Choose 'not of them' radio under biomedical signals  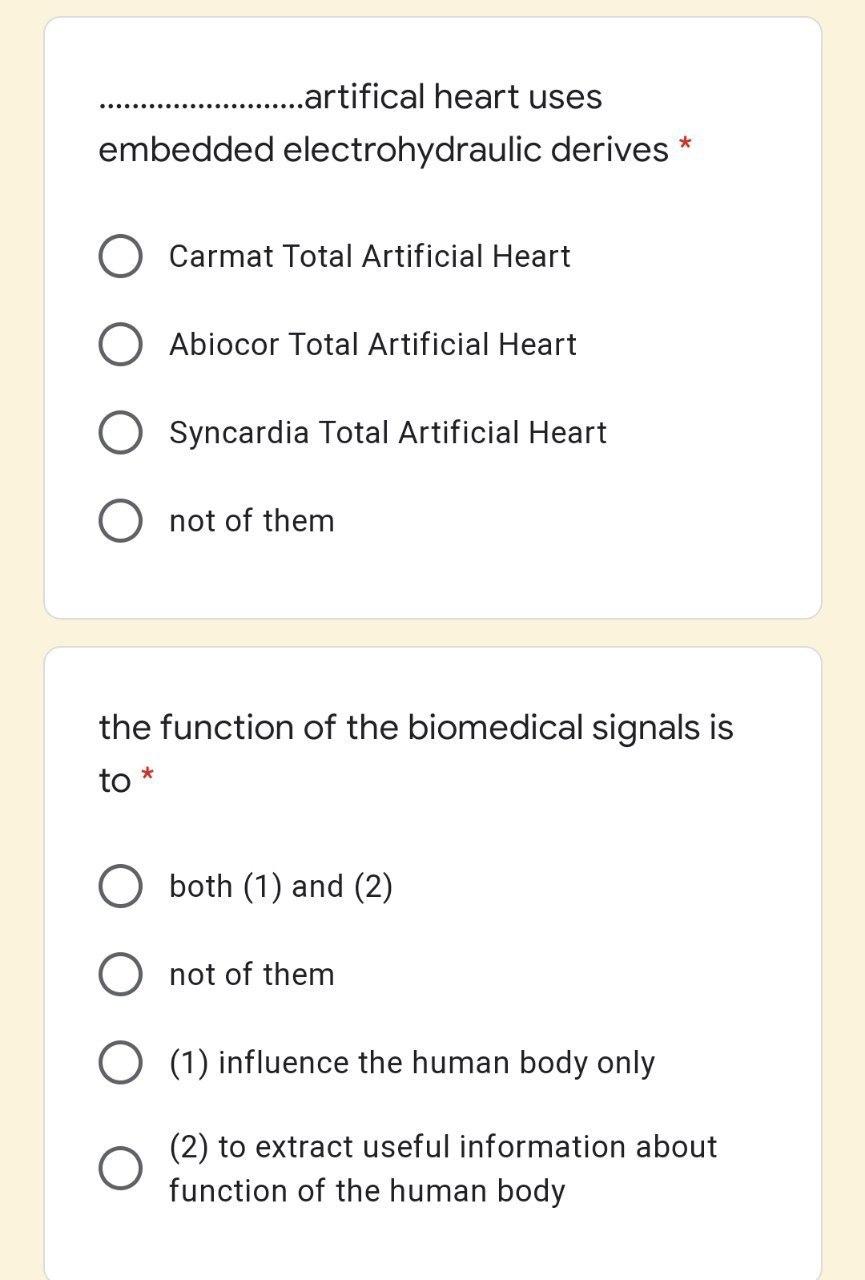(120, 975)
